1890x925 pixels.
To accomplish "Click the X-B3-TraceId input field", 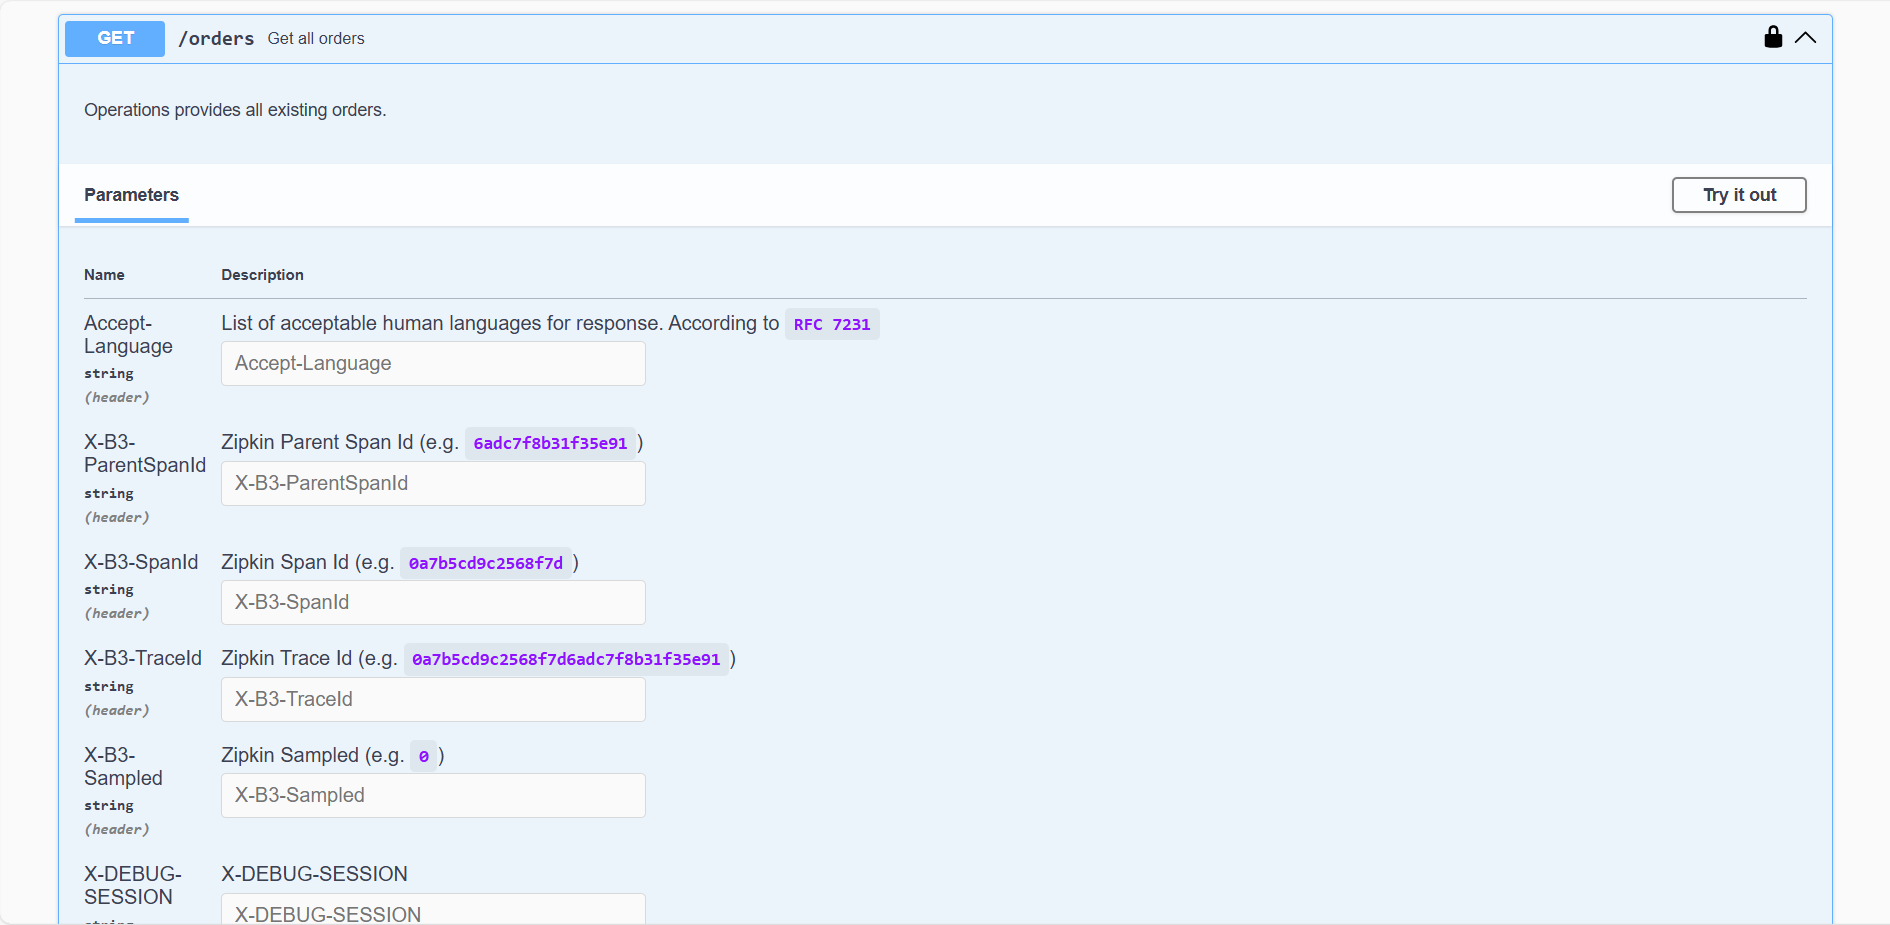I will (x=432, y=699).
